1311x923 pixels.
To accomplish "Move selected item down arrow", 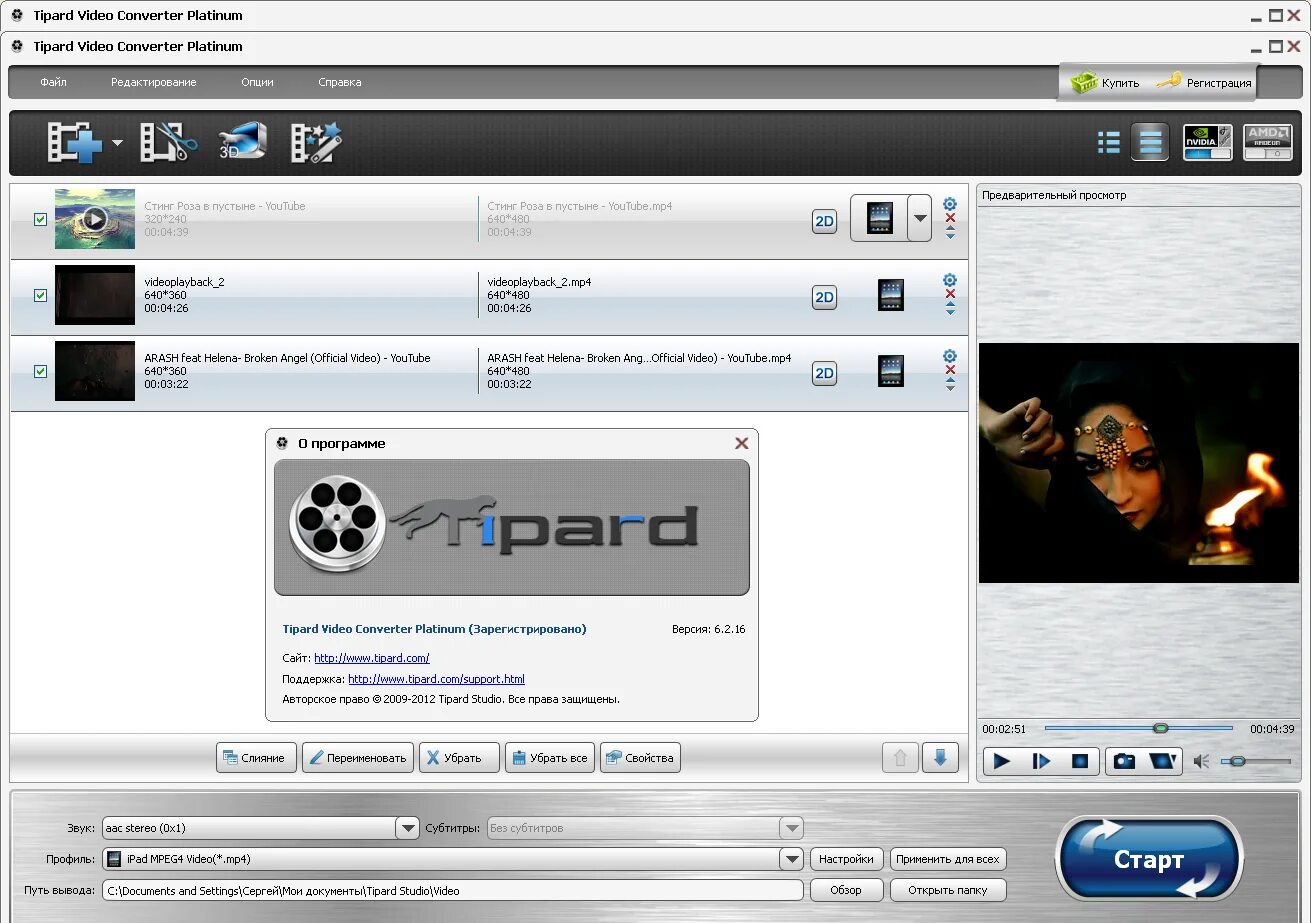I will pos(940,758).
